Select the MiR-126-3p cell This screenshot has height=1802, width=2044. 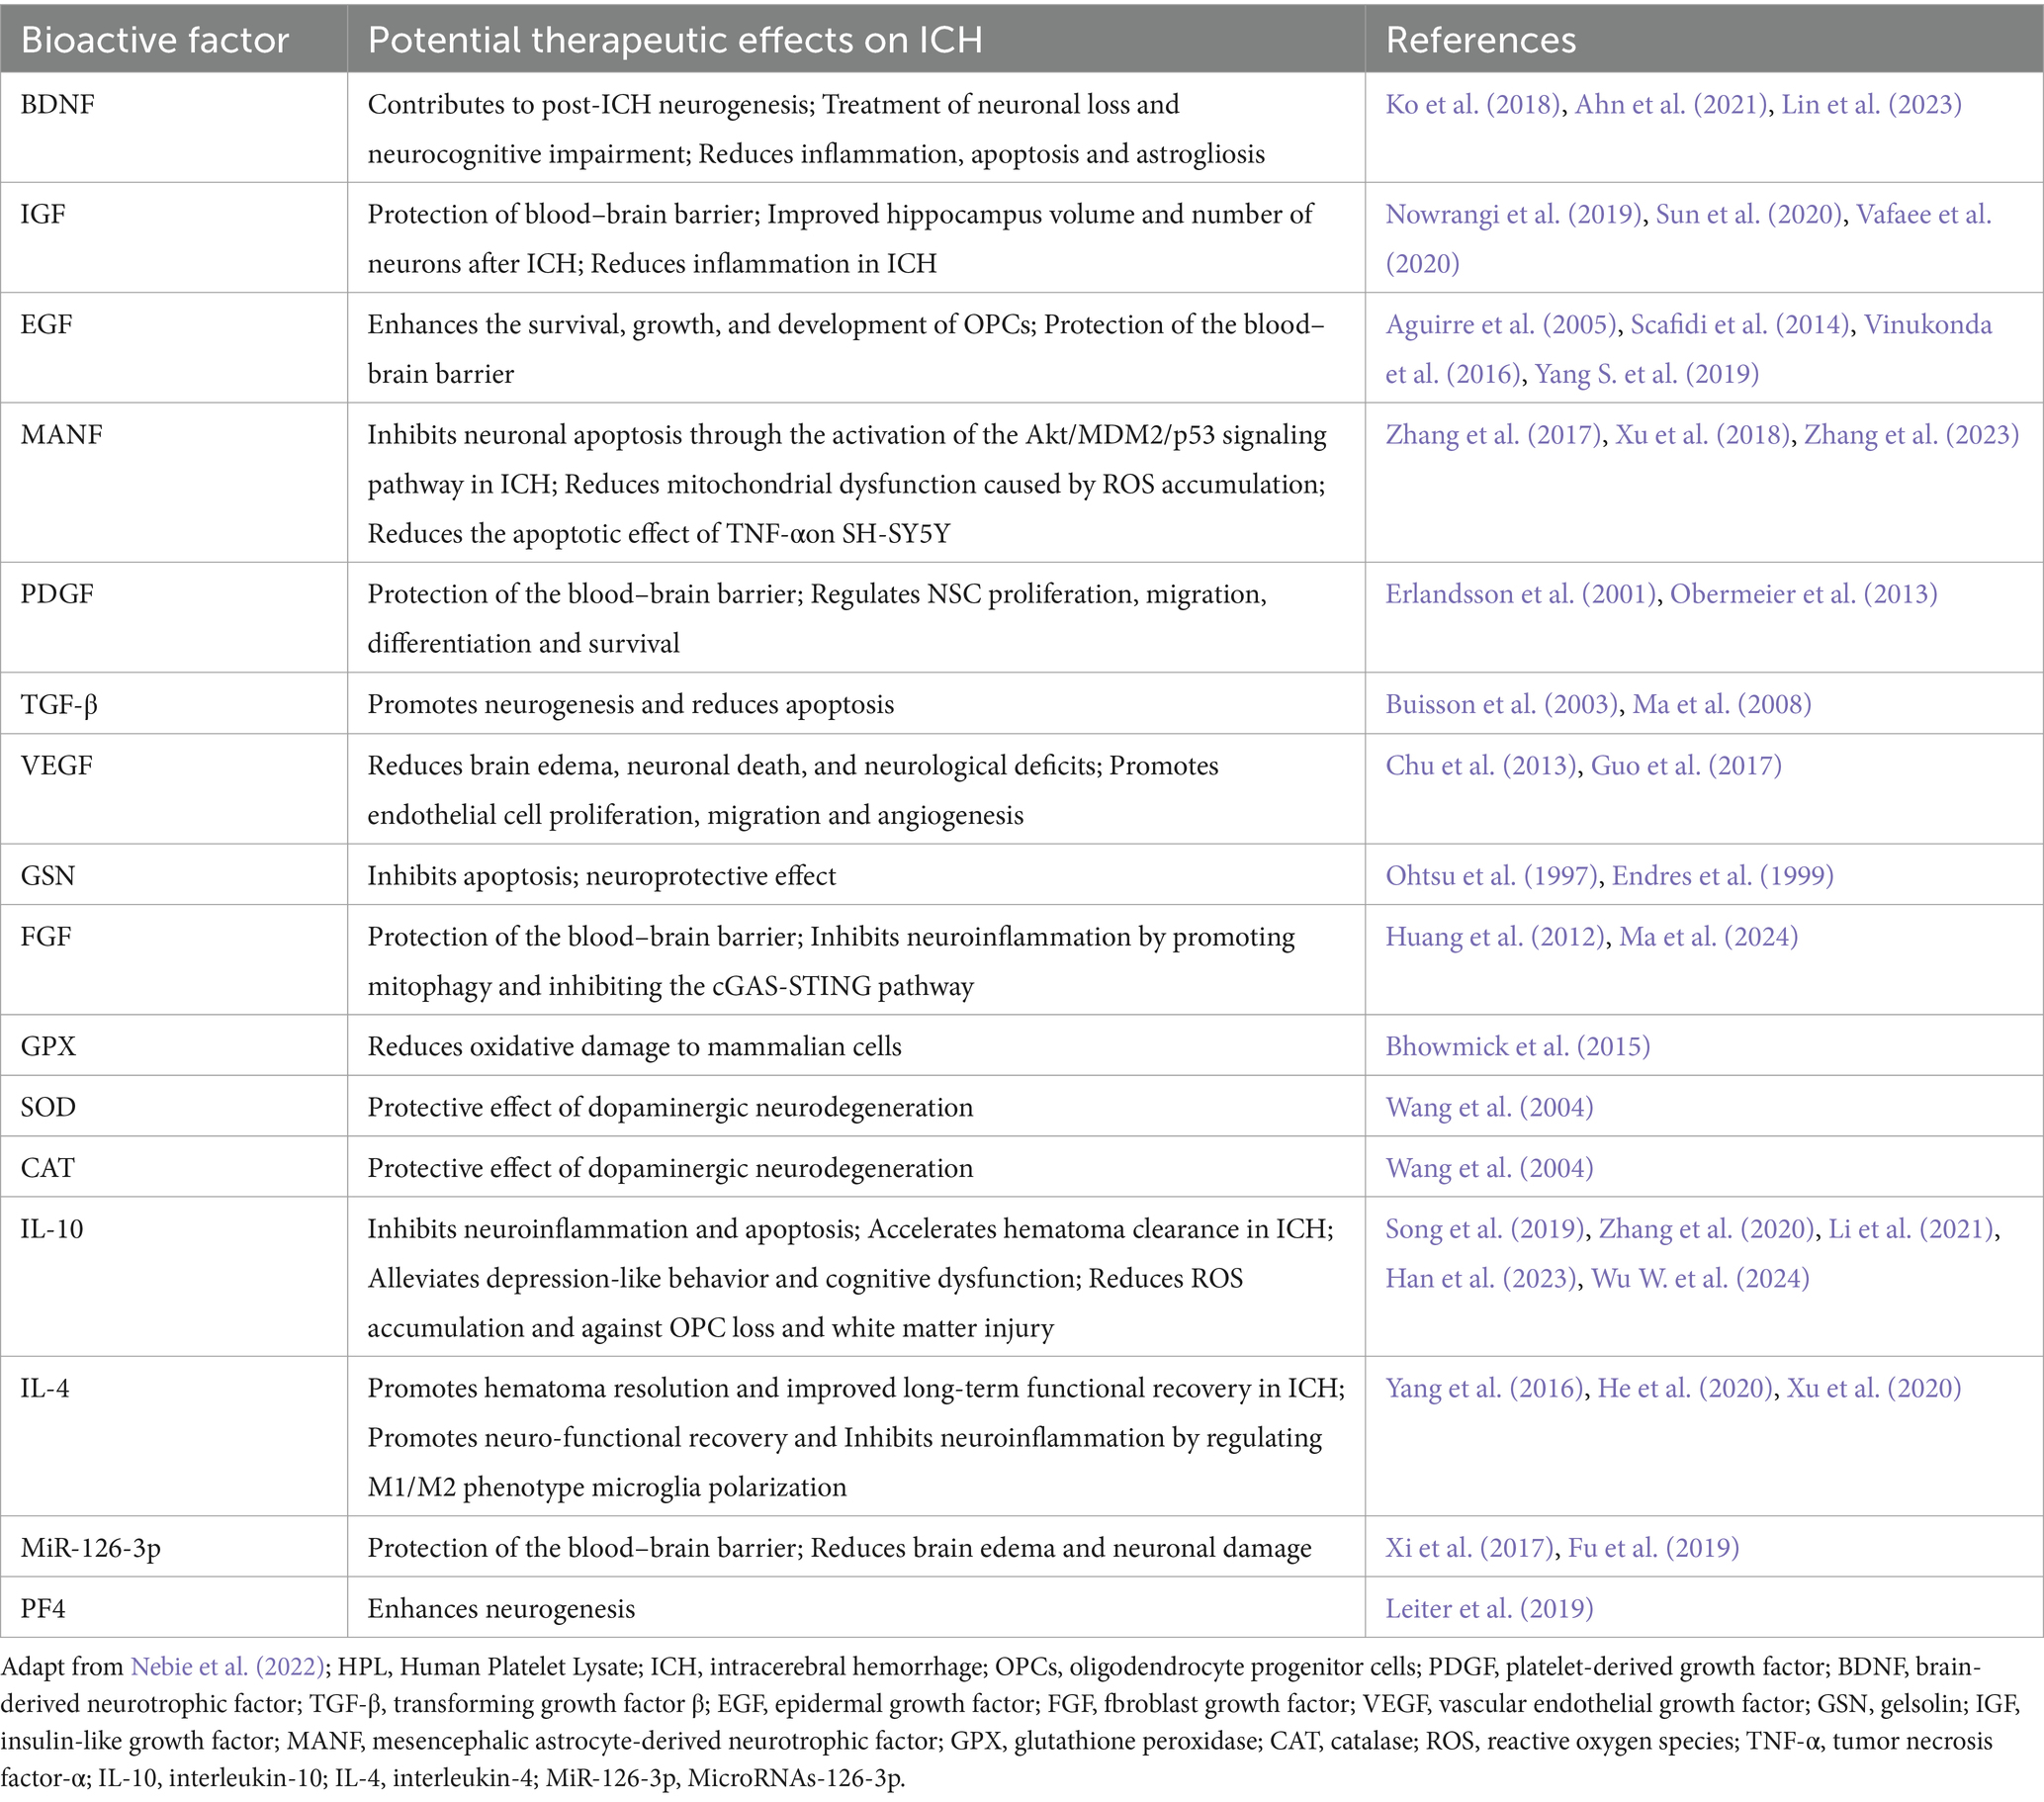tap(174, 1547)
